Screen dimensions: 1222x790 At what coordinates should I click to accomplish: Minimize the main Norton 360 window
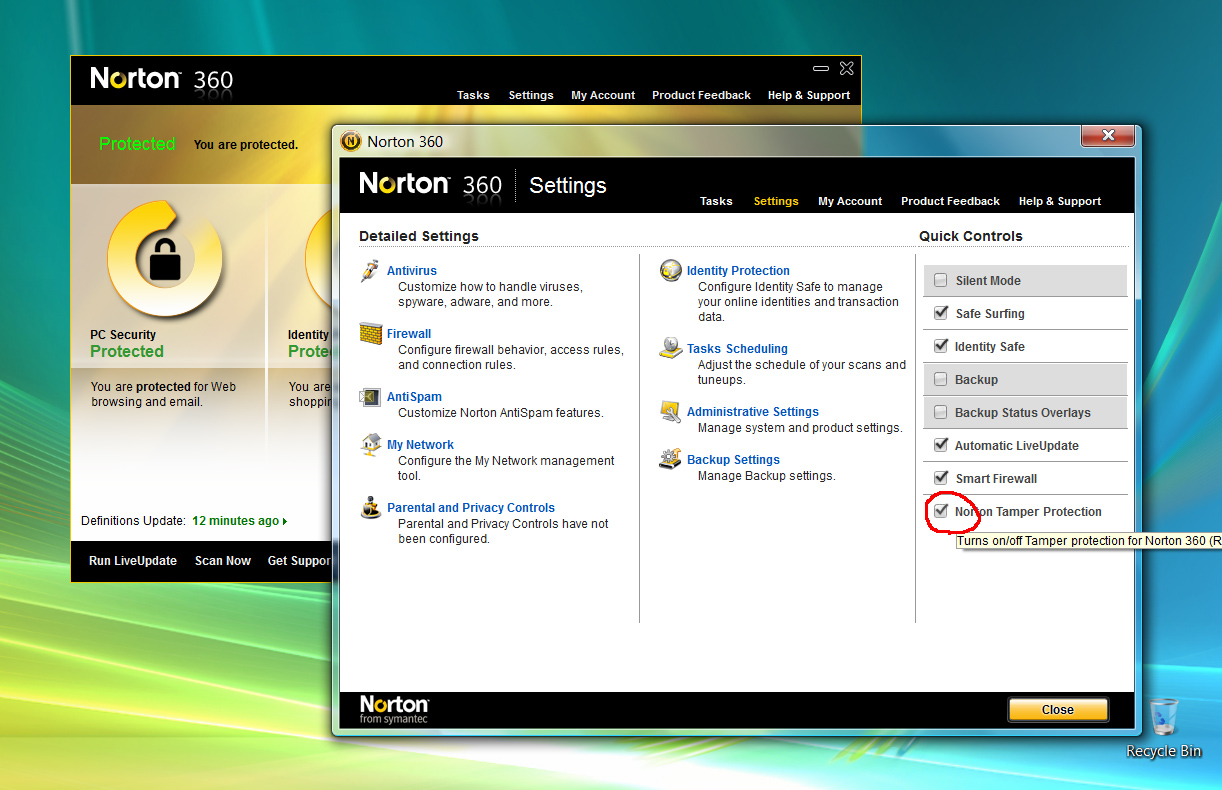[x=821, y=68]
